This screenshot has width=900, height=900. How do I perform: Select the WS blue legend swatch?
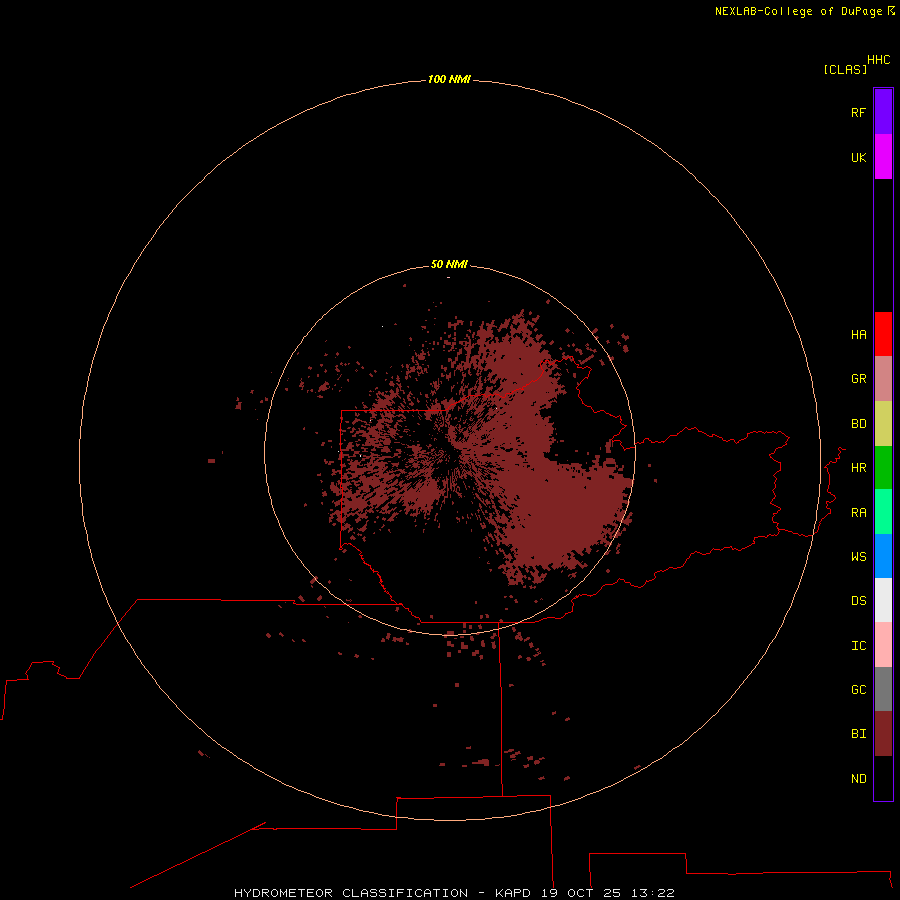click(x=883, y=556)
